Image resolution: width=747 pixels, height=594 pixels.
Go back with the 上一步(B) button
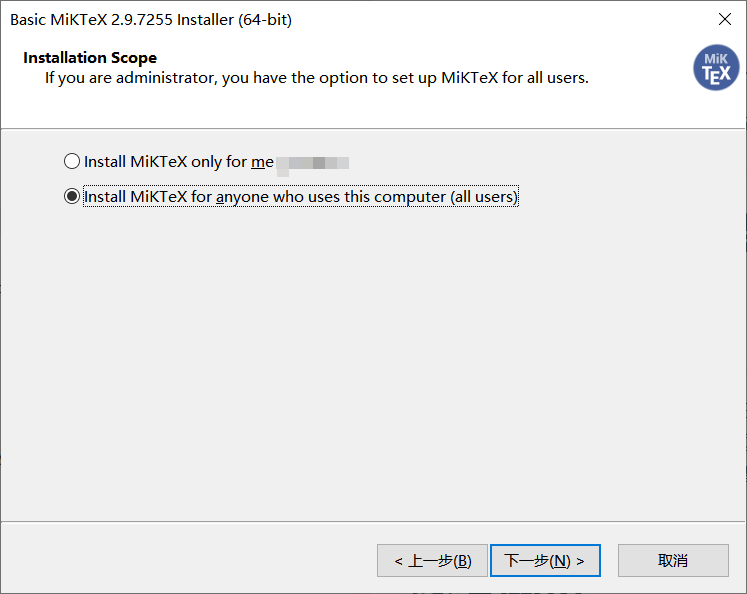pos(432,561)
